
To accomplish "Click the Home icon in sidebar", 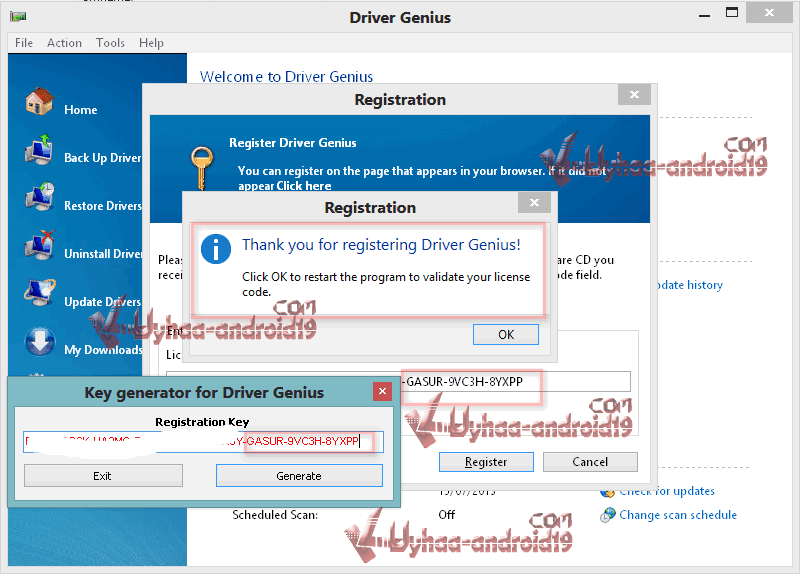I will click(x=39, y=101).
